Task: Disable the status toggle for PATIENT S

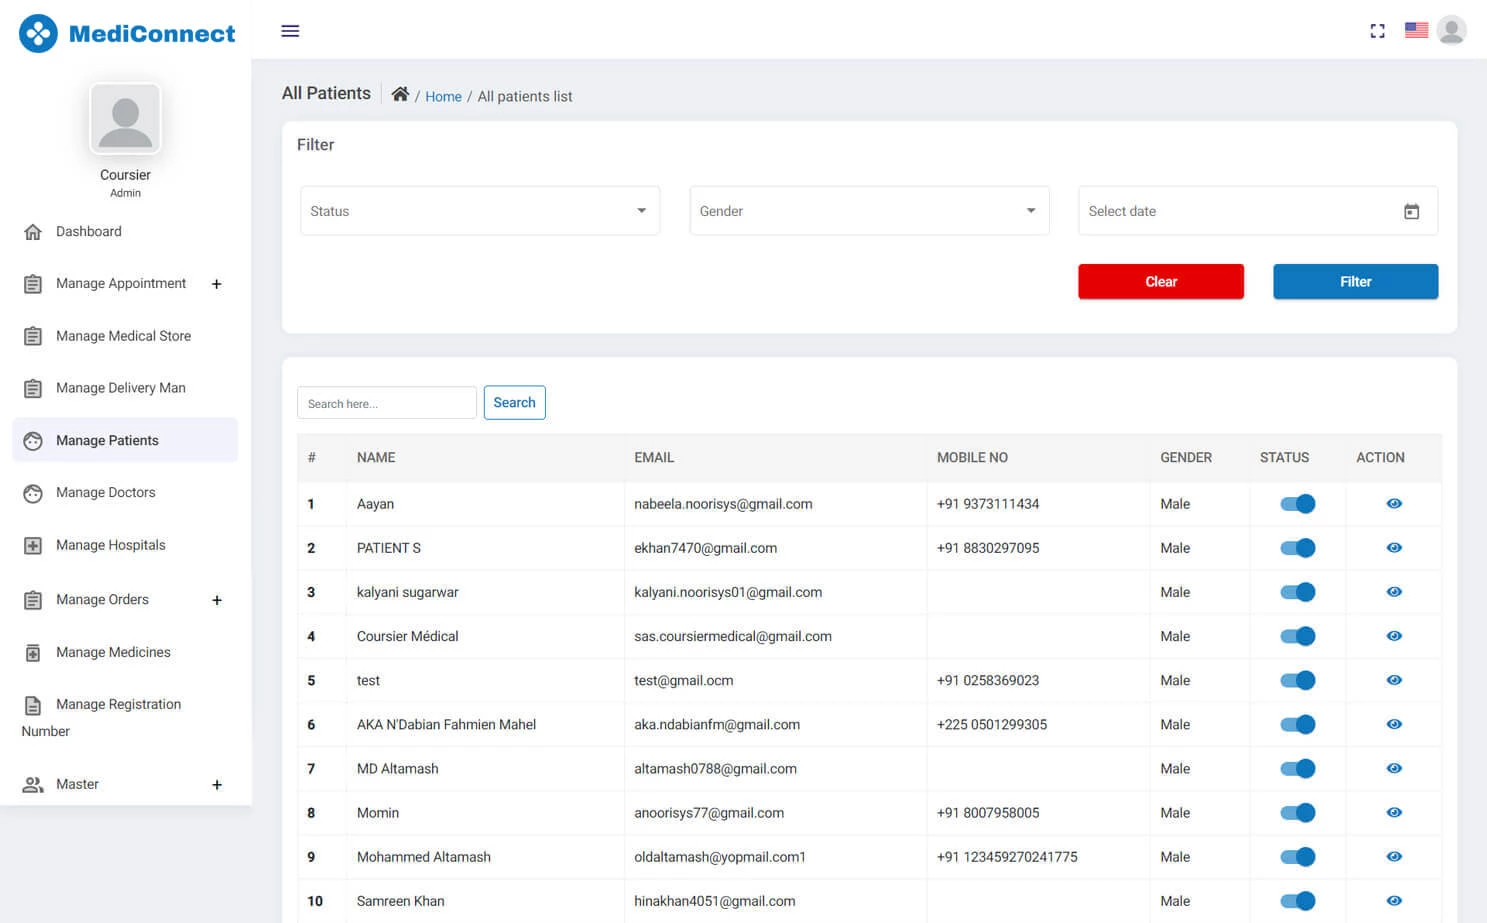Action: click(x=1297, y=548)
